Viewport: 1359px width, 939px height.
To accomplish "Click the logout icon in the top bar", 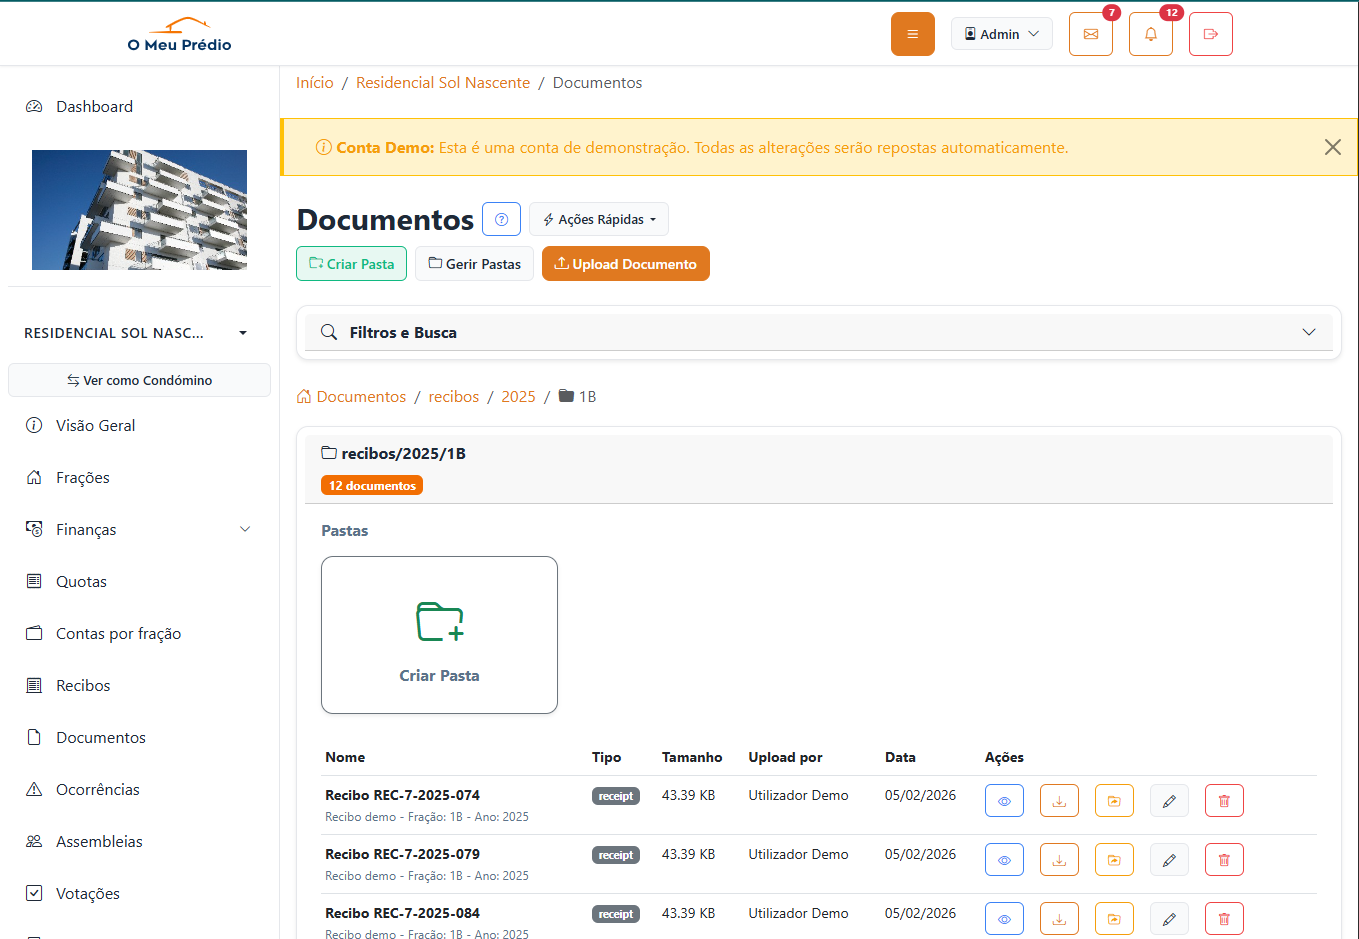I will 1210,33.
